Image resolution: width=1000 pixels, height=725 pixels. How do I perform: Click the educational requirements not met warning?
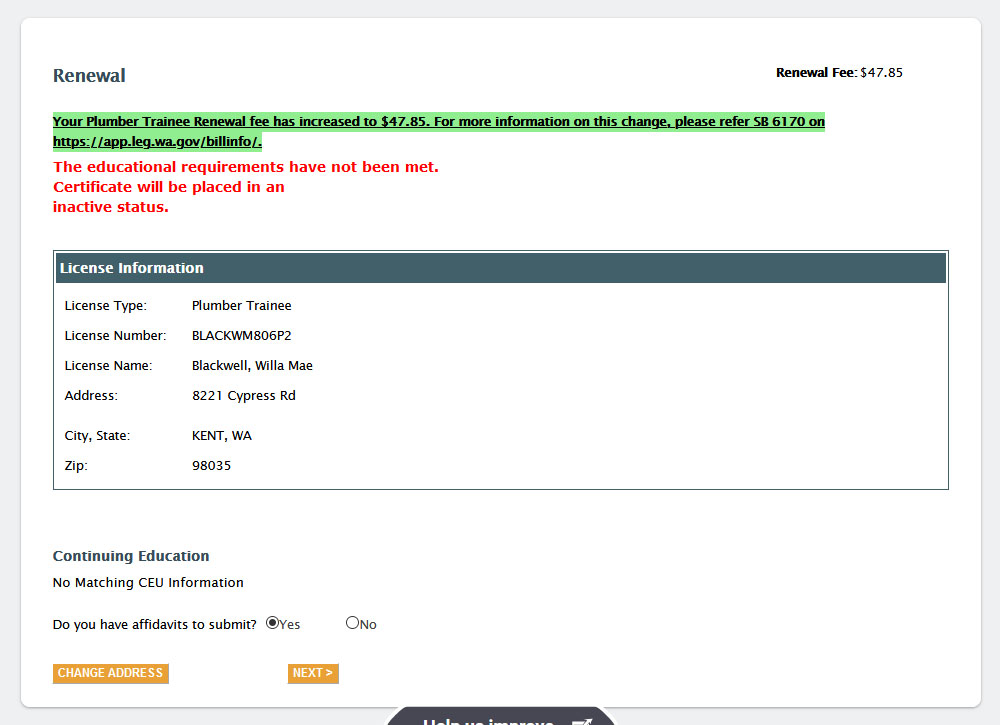tap(246, 167)
